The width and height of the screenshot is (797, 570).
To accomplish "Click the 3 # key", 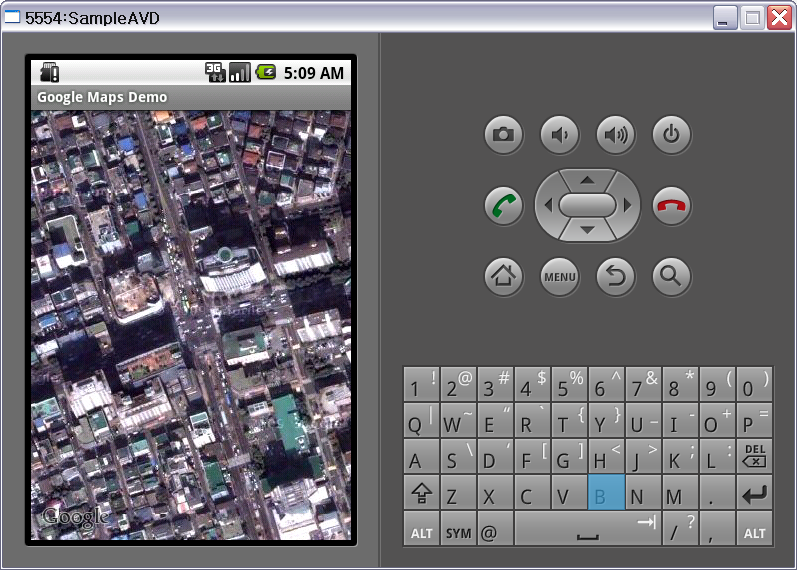I will [x=496, y=384].
